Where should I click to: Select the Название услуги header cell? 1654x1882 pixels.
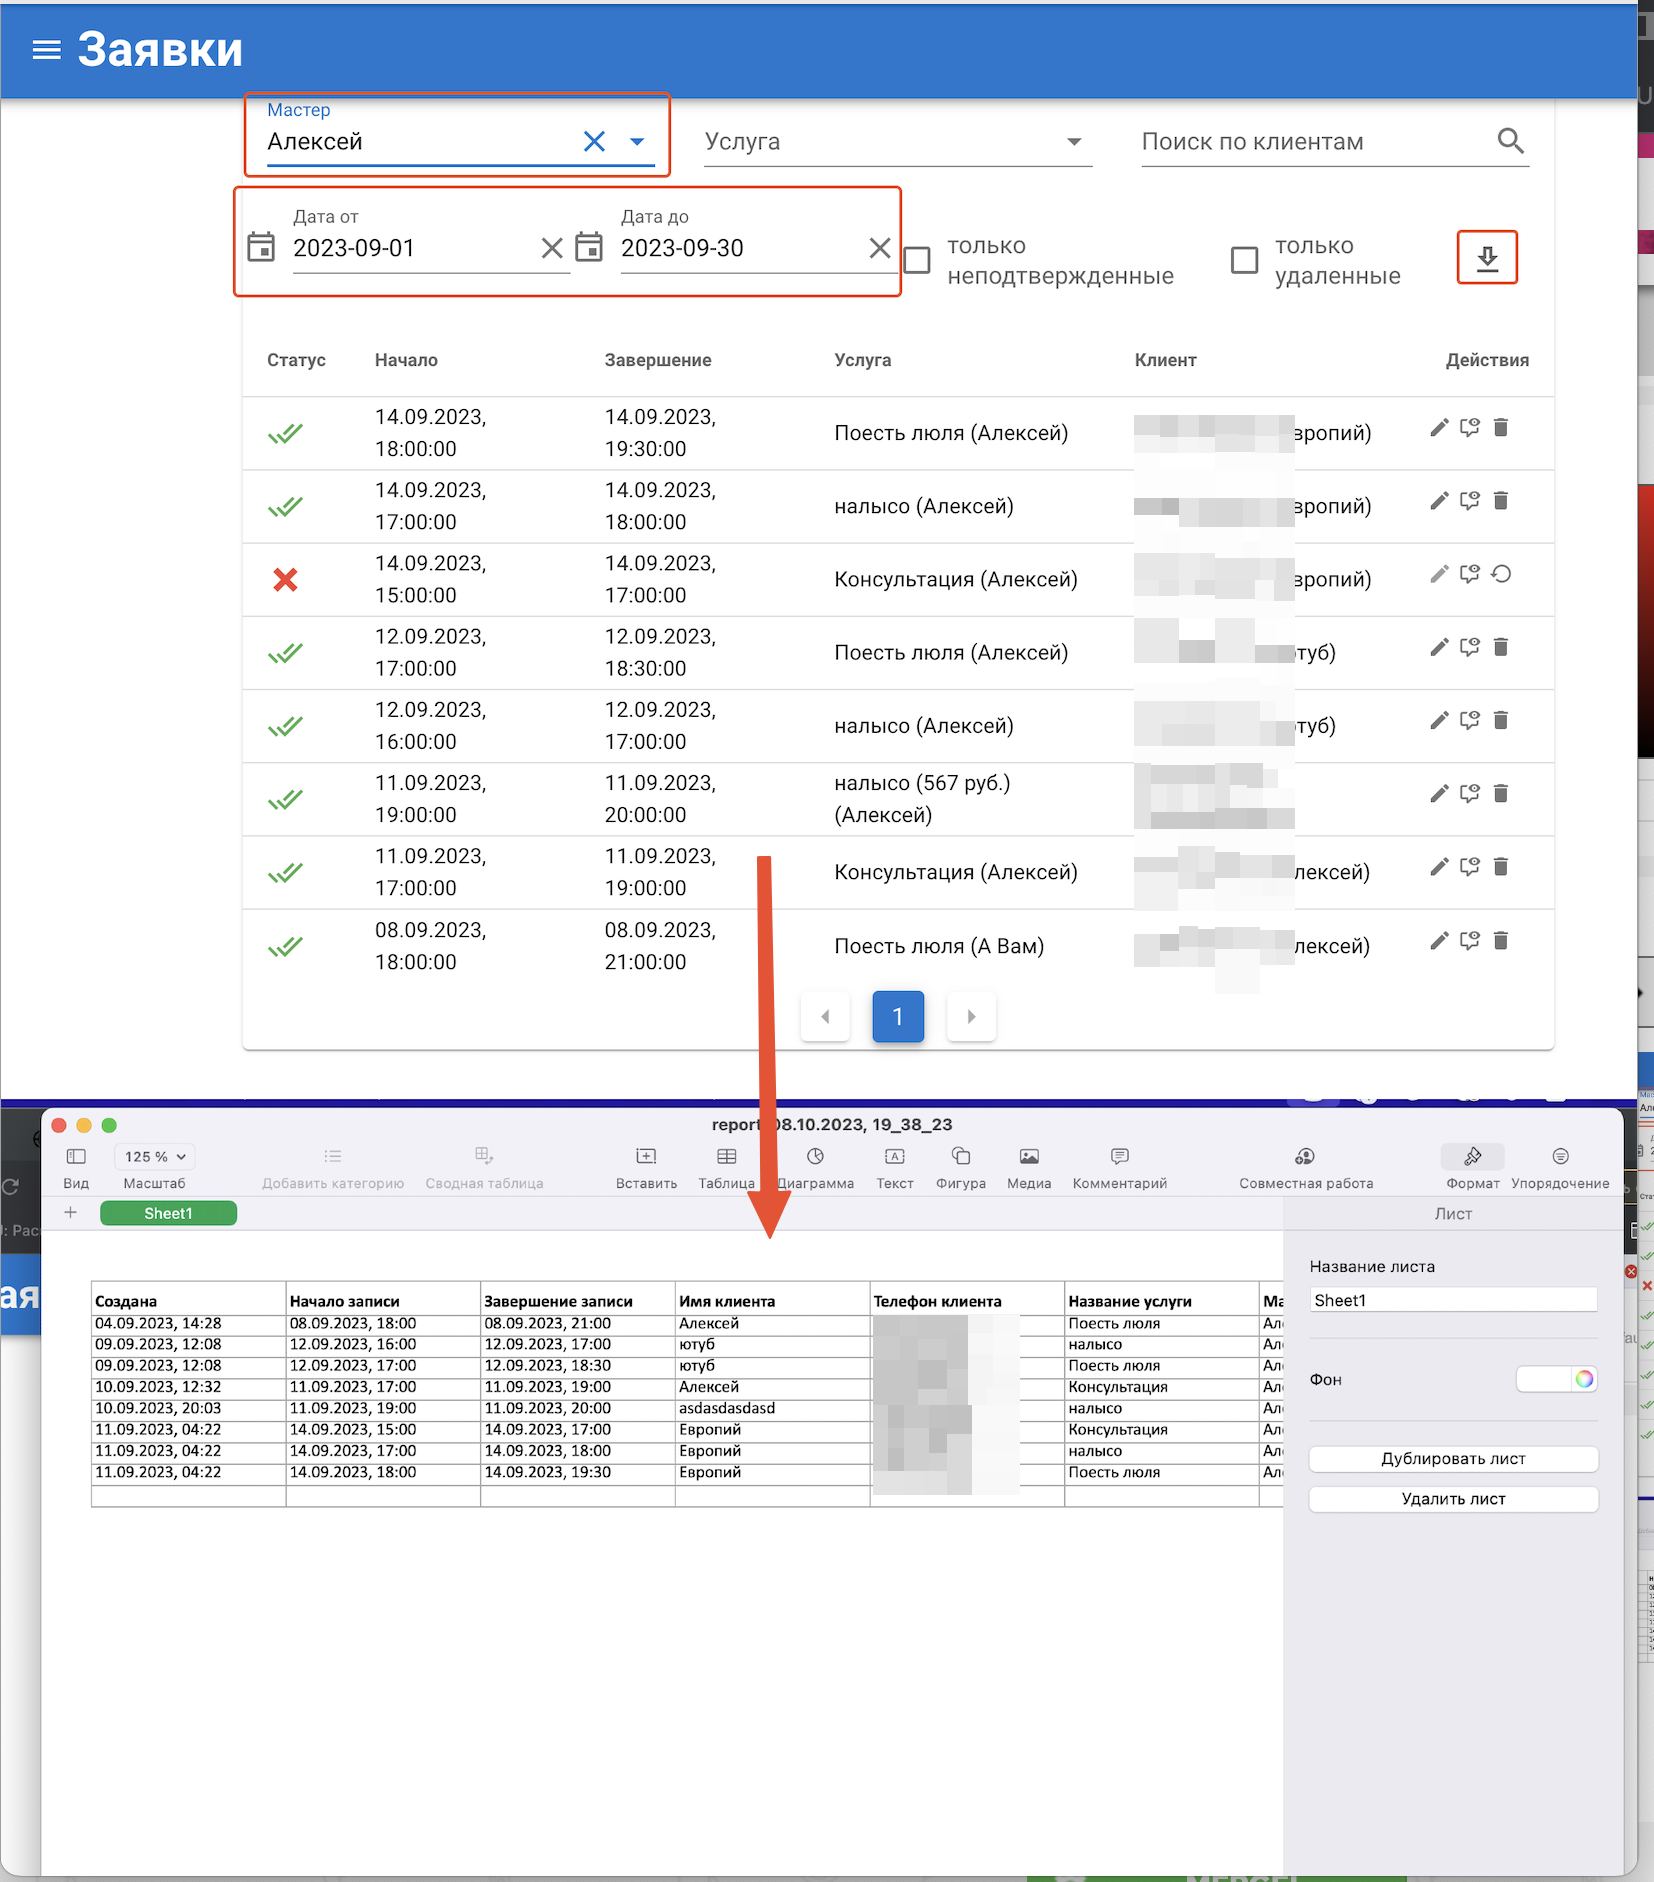point(1161,1301)
